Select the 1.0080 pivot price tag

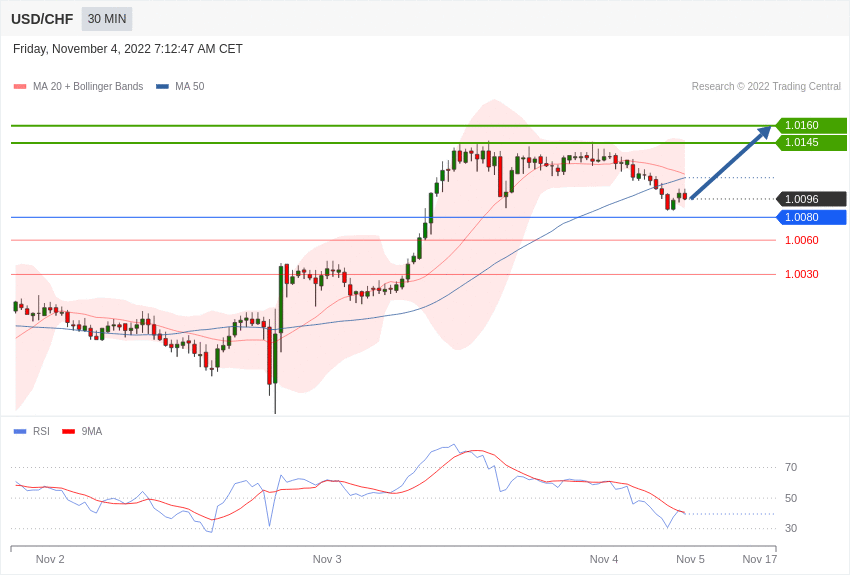coord(811,217)
